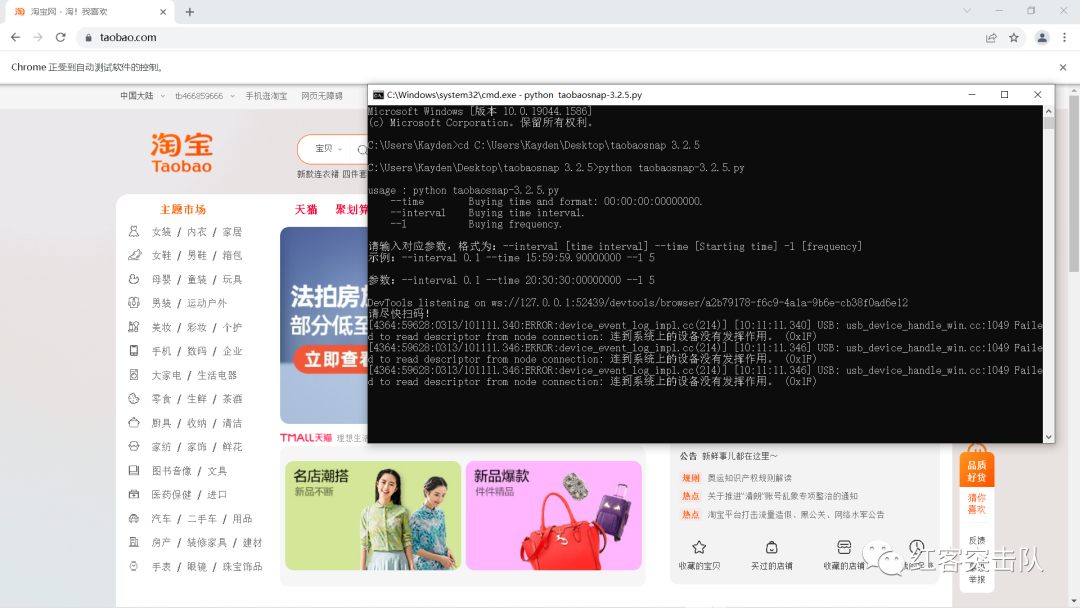Click baby icon beside 母婴 row

pyautogui.click(x=134, y=279)
